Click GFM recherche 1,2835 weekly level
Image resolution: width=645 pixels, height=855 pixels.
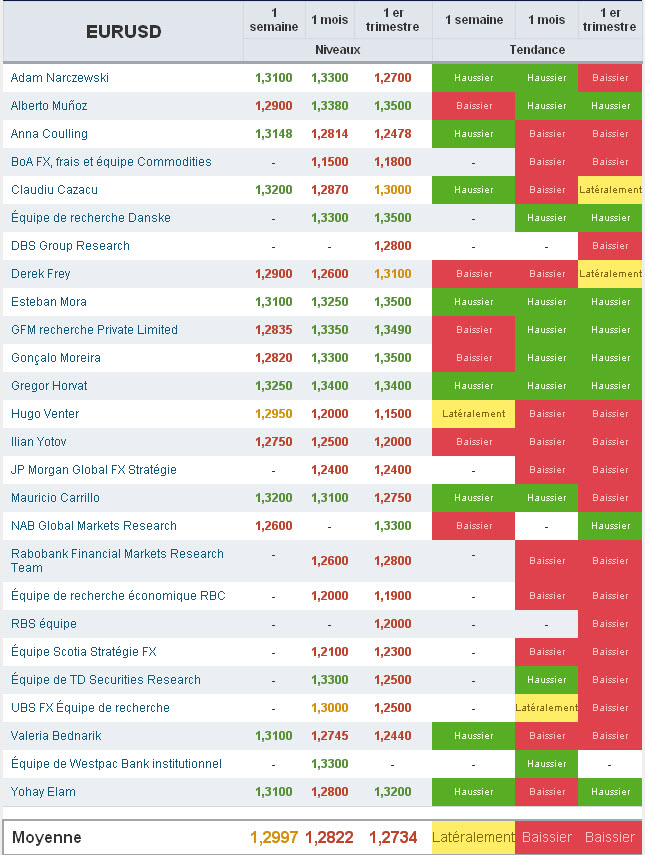[x=274, y=330]
